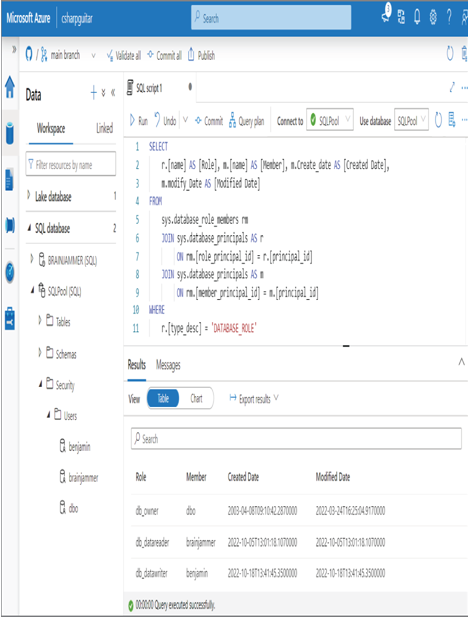Click the Query plan icon
This screenshot has height=617, width=468.
click(x=232, y=120)
